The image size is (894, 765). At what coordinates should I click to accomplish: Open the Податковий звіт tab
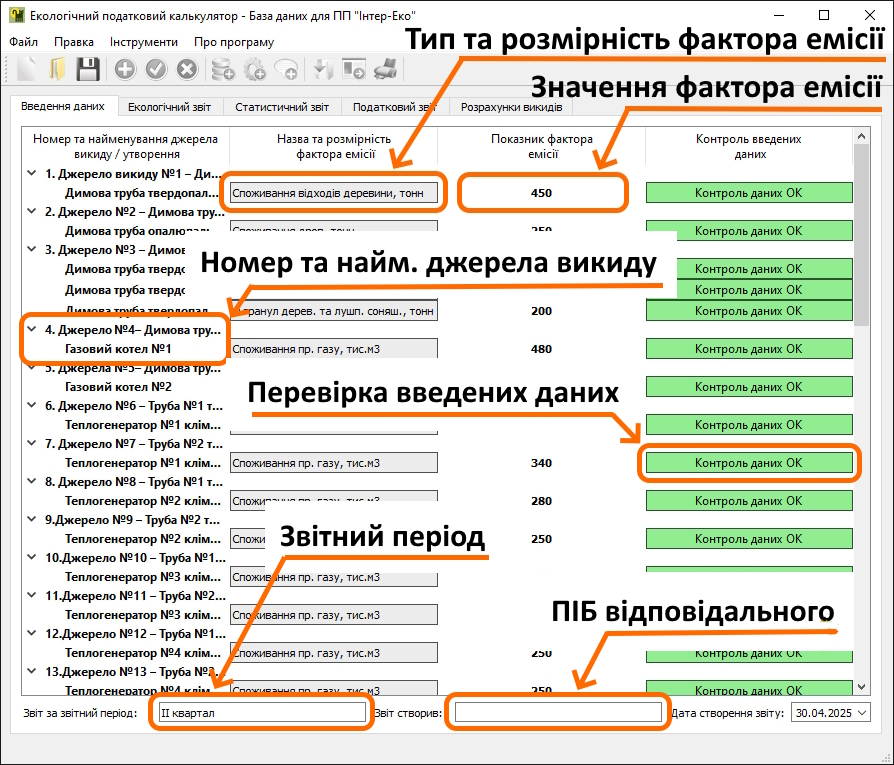click(x=395, y=107)
